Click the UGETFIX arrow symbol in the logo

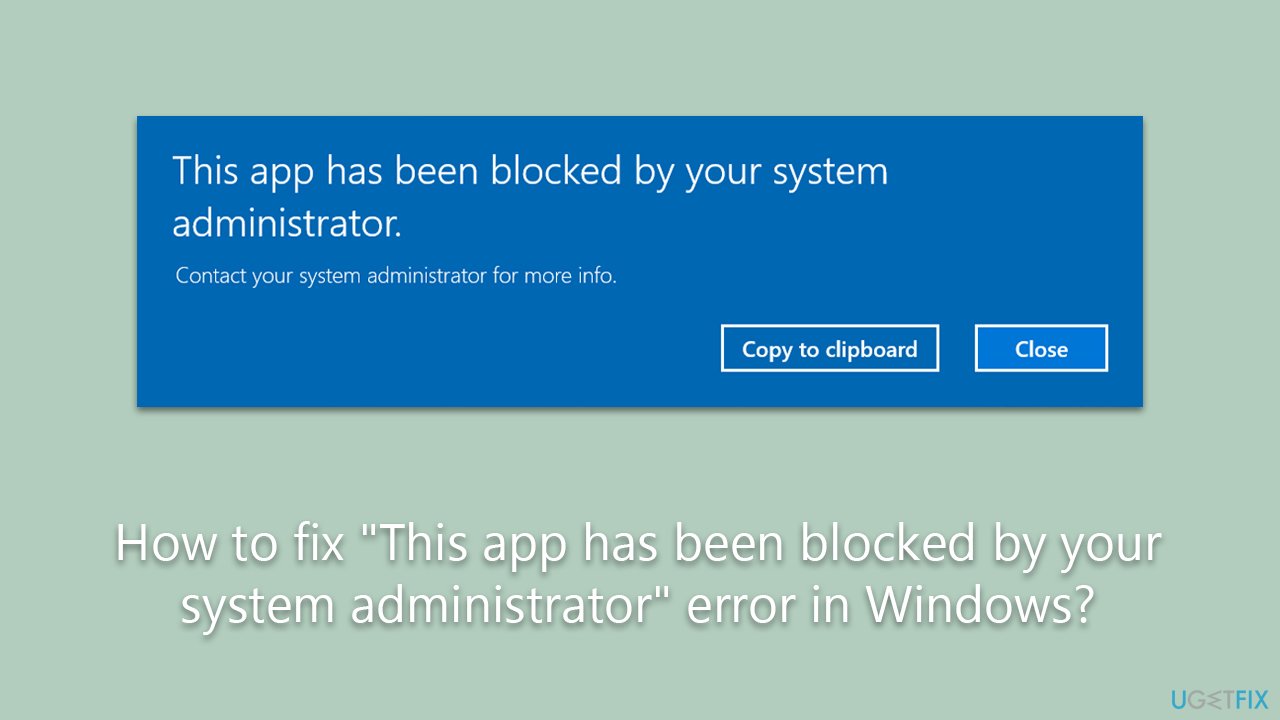pos(1215,699)
